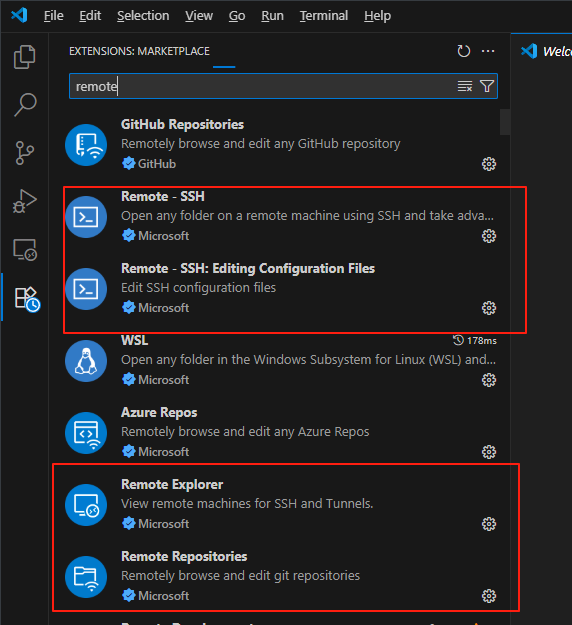
Task: Select the GitHub Repositories extension title
Action: tap(182, 124)
